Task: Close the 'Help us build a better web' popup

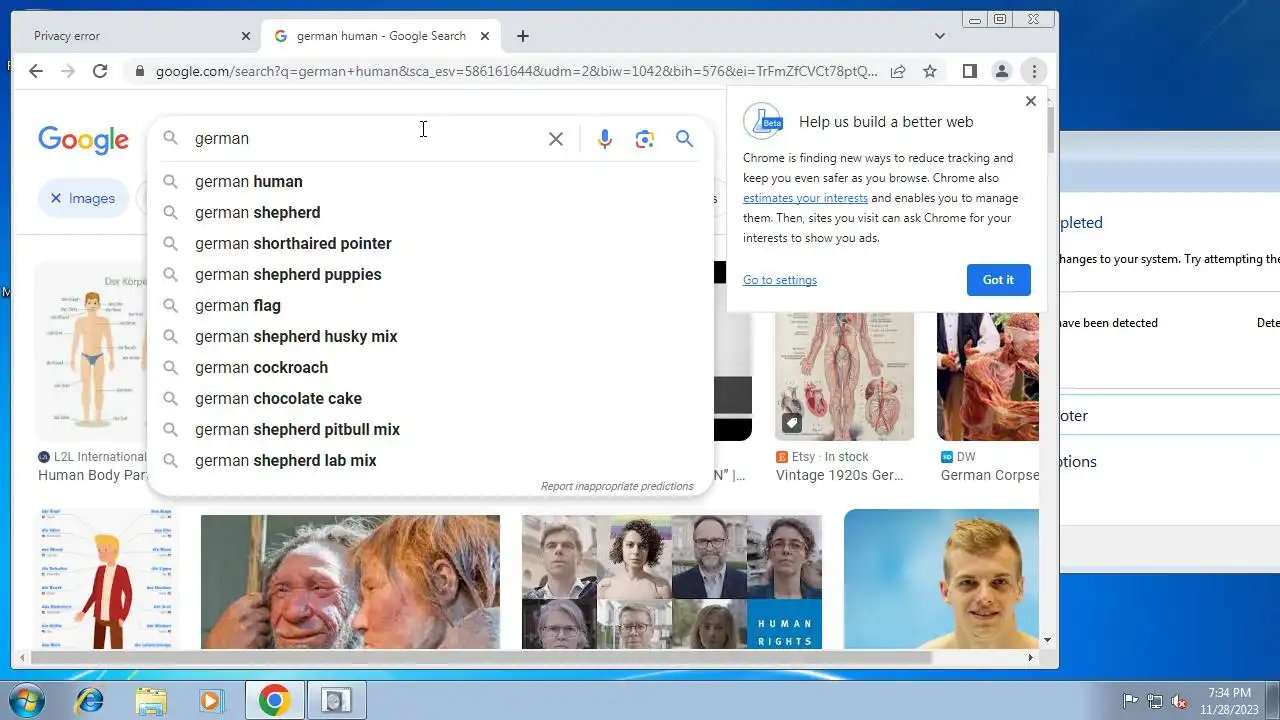Action: [1031, 101]
